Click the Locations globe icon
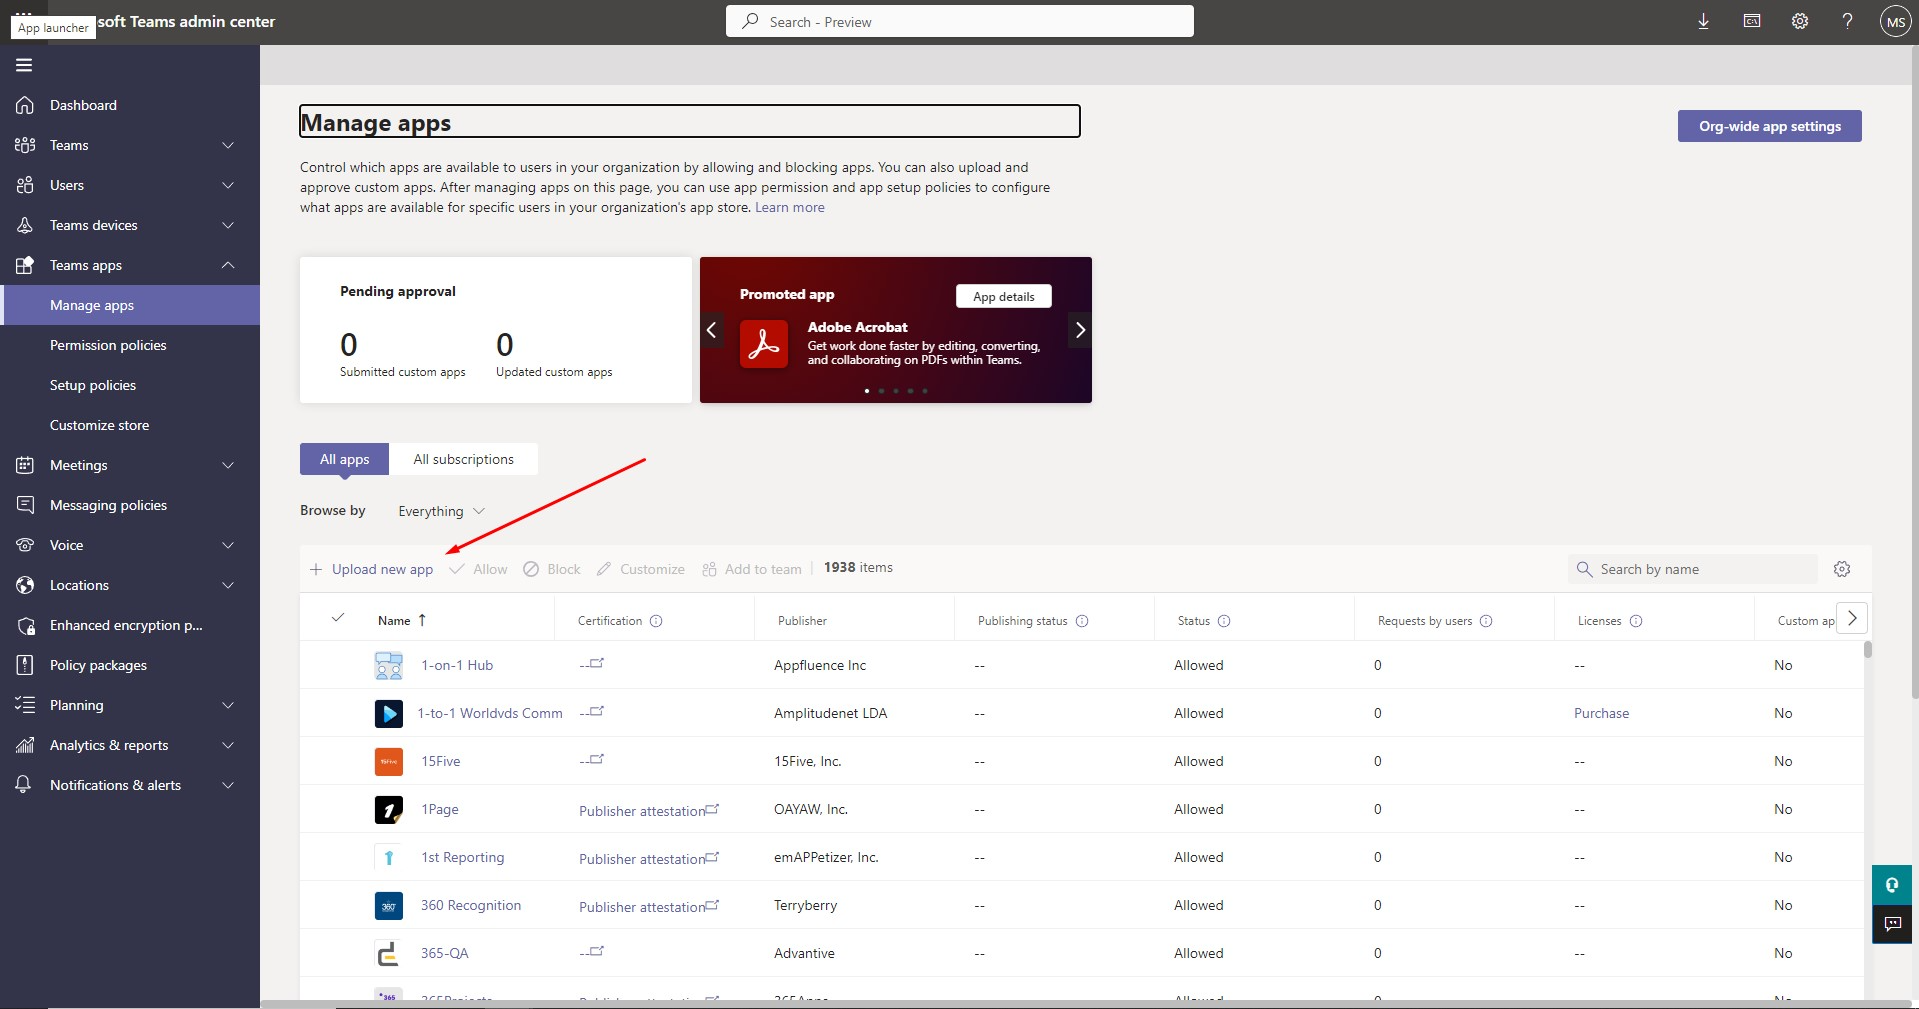This screenshot has width=1919, height=1009. 25,585
